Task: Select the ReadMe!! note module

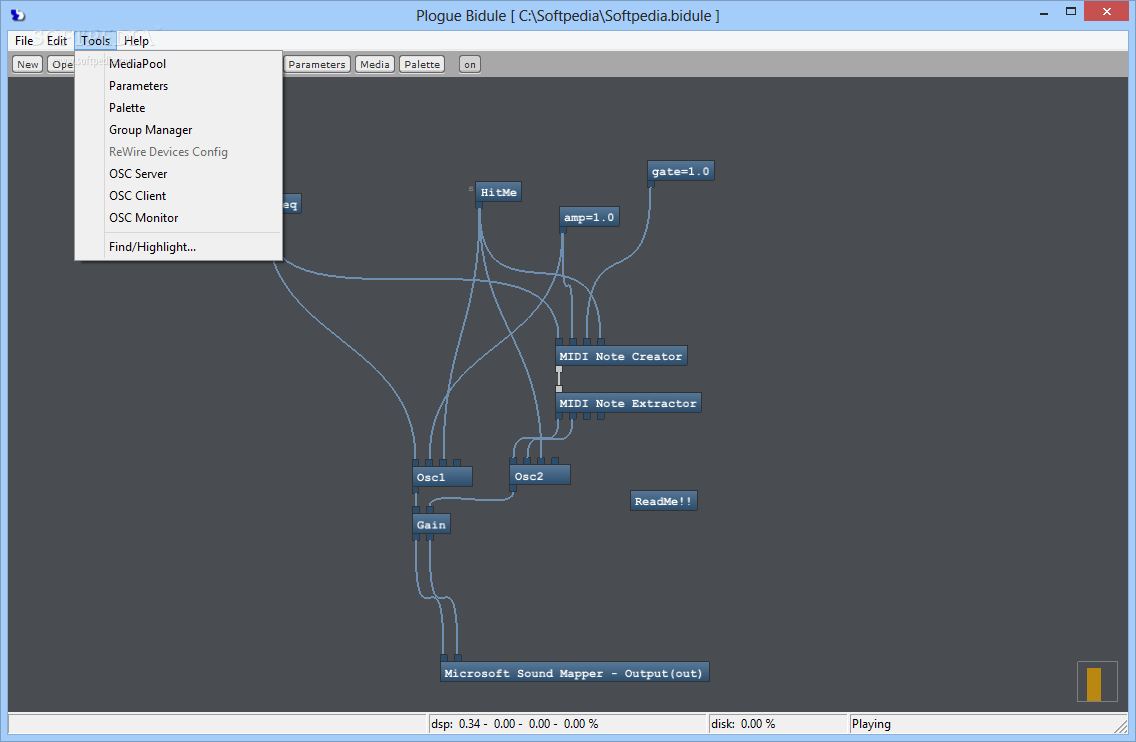Action: coord(664,501)
